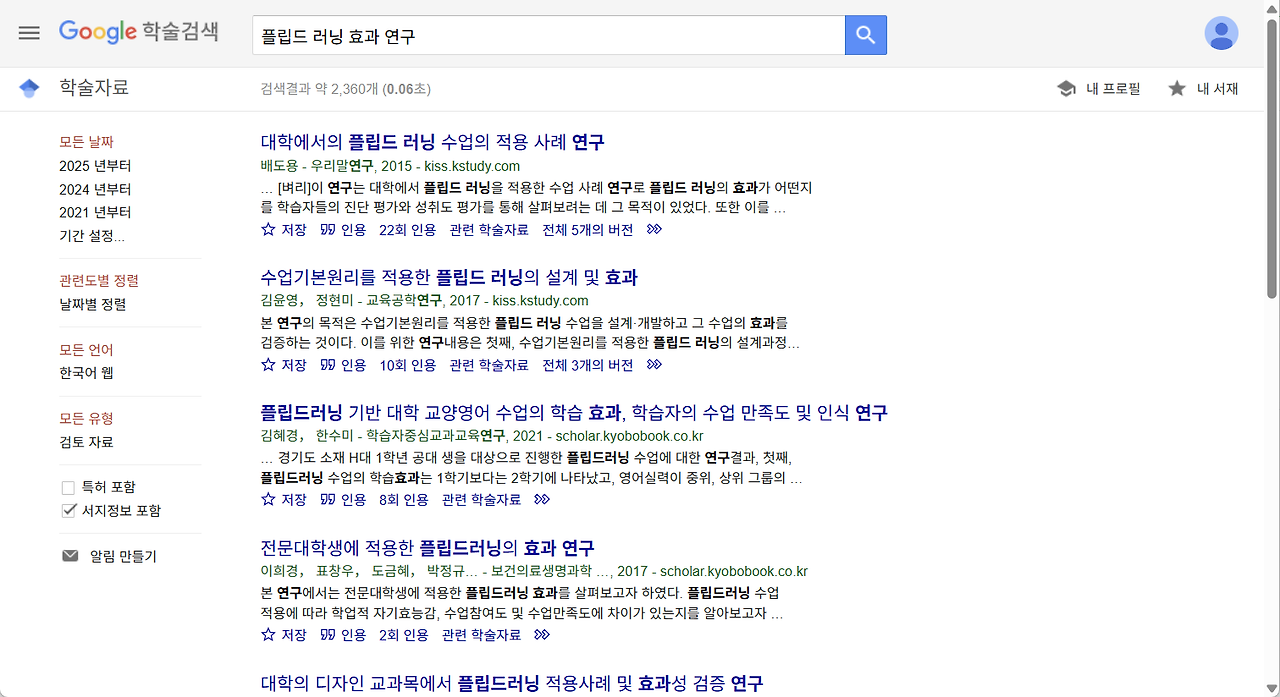
Task: Click the scrollbar down arrow
Action: coord(1271,688)
